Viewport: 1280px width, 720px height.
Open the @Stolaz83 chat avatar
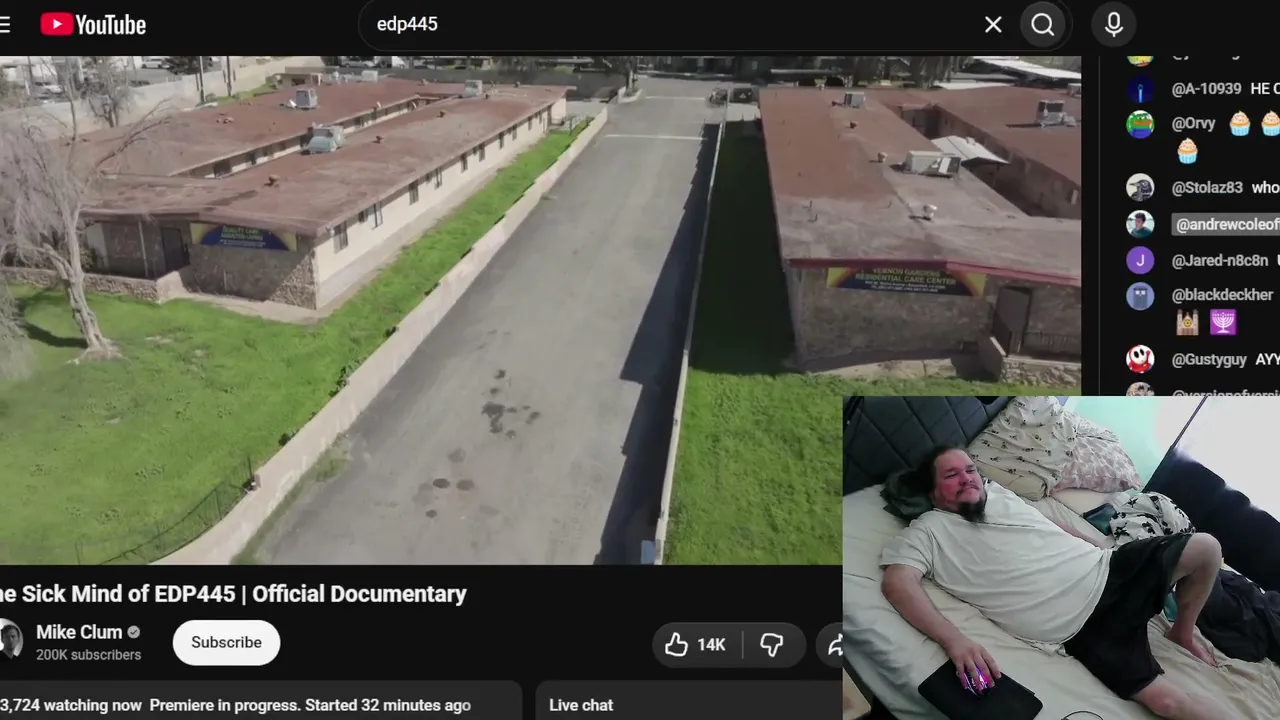[1140, 188]
